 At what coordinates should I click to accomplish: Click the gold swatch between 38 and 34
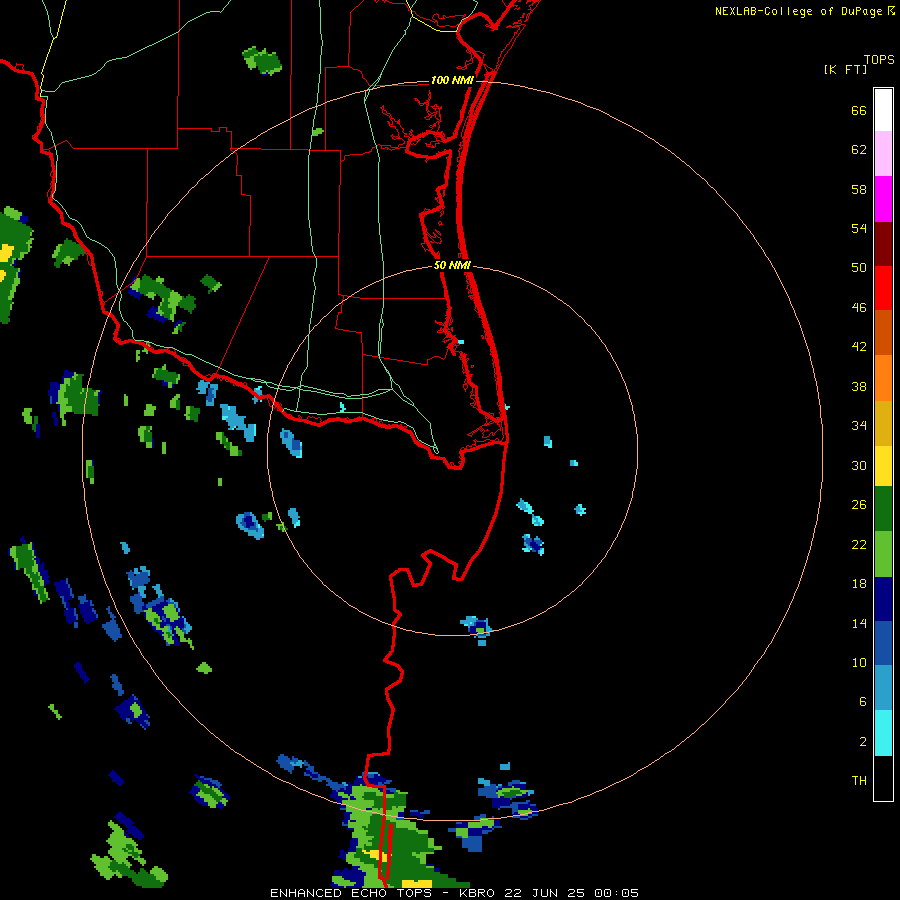(883, 423)
